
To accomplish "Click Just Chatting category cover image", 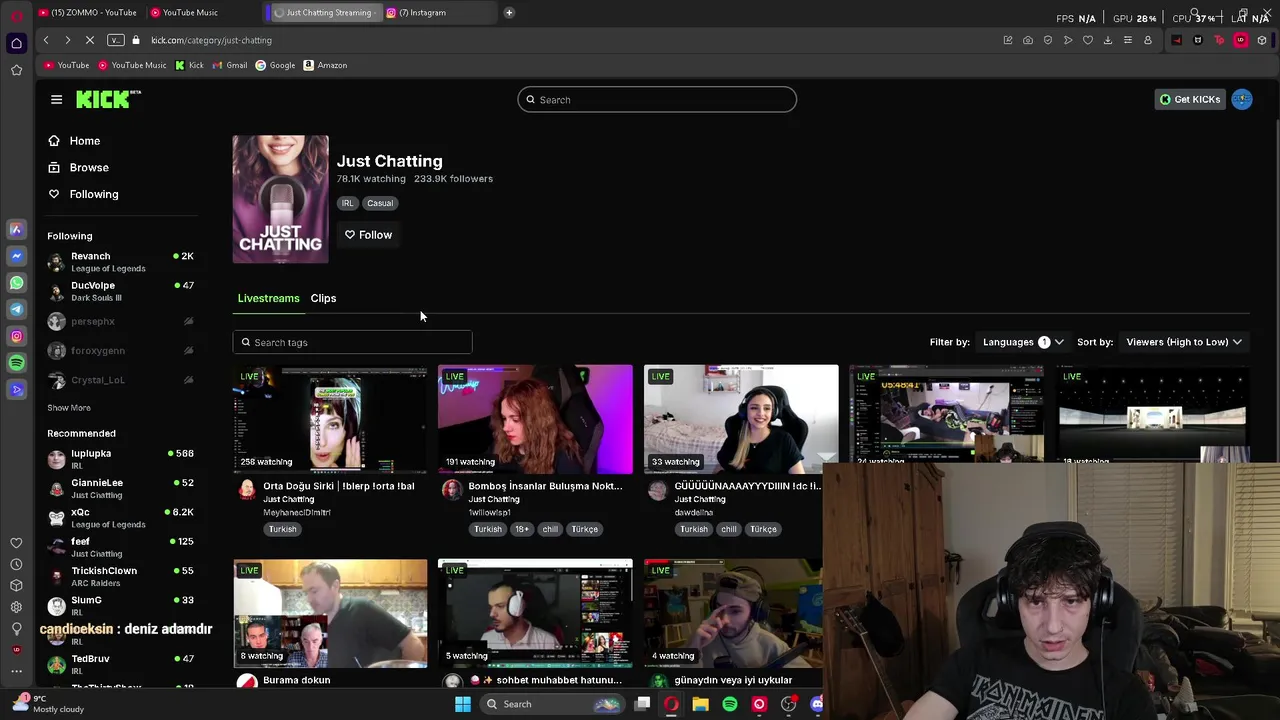I will pos(280,199).
